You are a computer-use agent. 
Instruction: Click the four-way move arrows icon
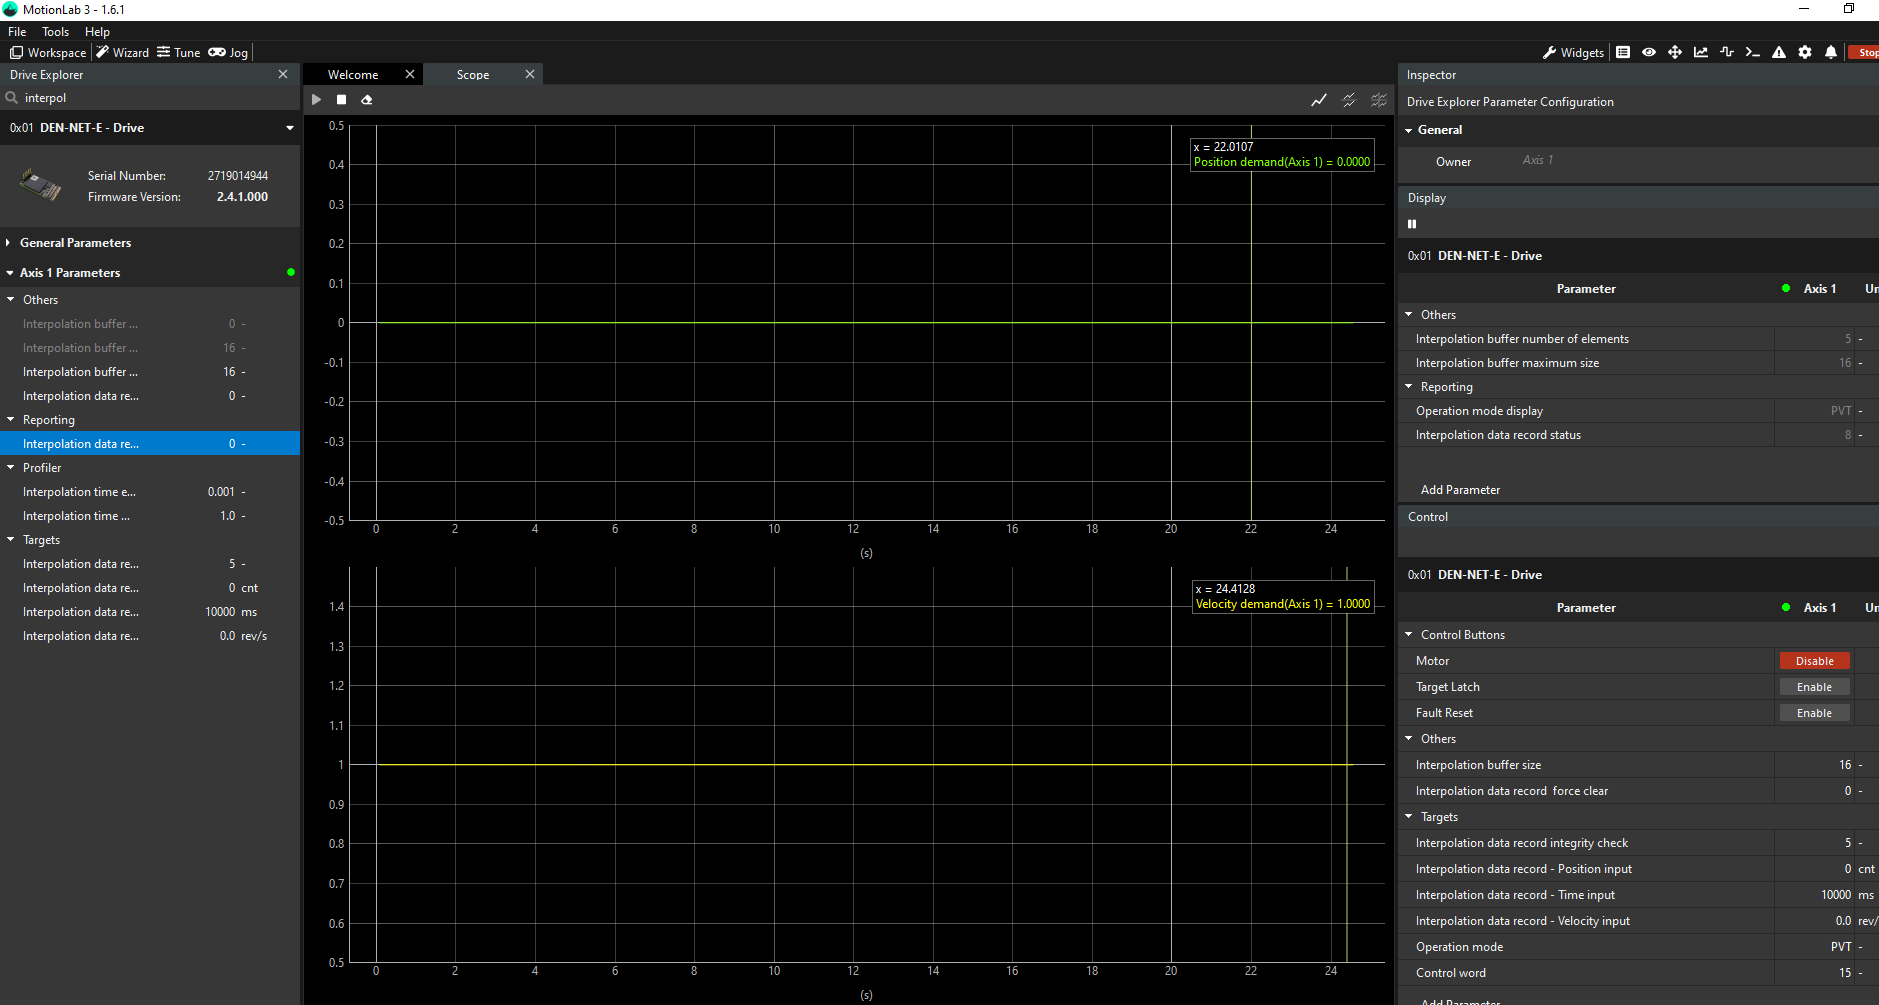point(1675,53)
